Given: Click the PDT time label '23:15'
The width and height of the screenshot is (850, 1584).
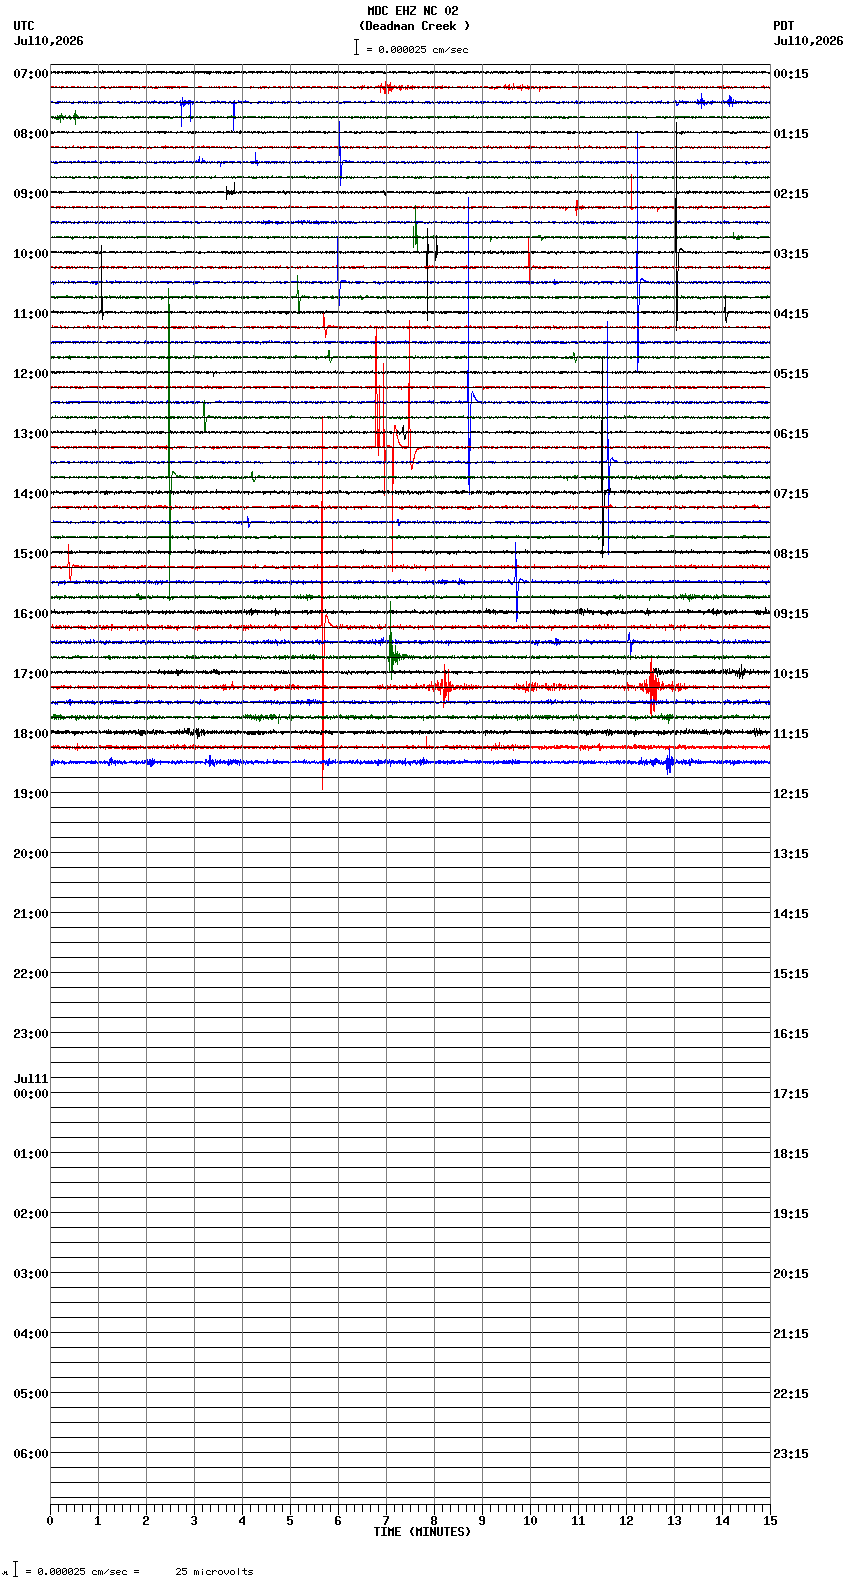Looking at the screenshot, I should point(791,1454).
